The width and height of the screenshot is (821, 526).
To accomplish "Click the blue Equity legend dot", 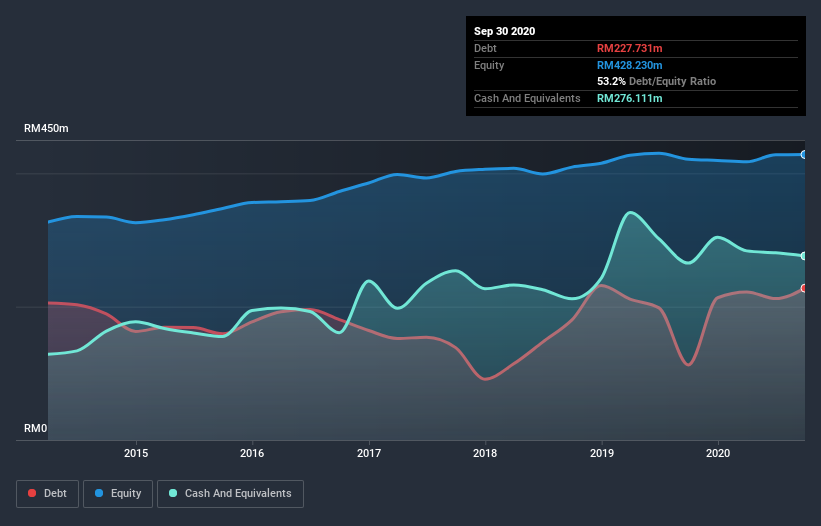I will pyautogui.click(x=99, y=493).
